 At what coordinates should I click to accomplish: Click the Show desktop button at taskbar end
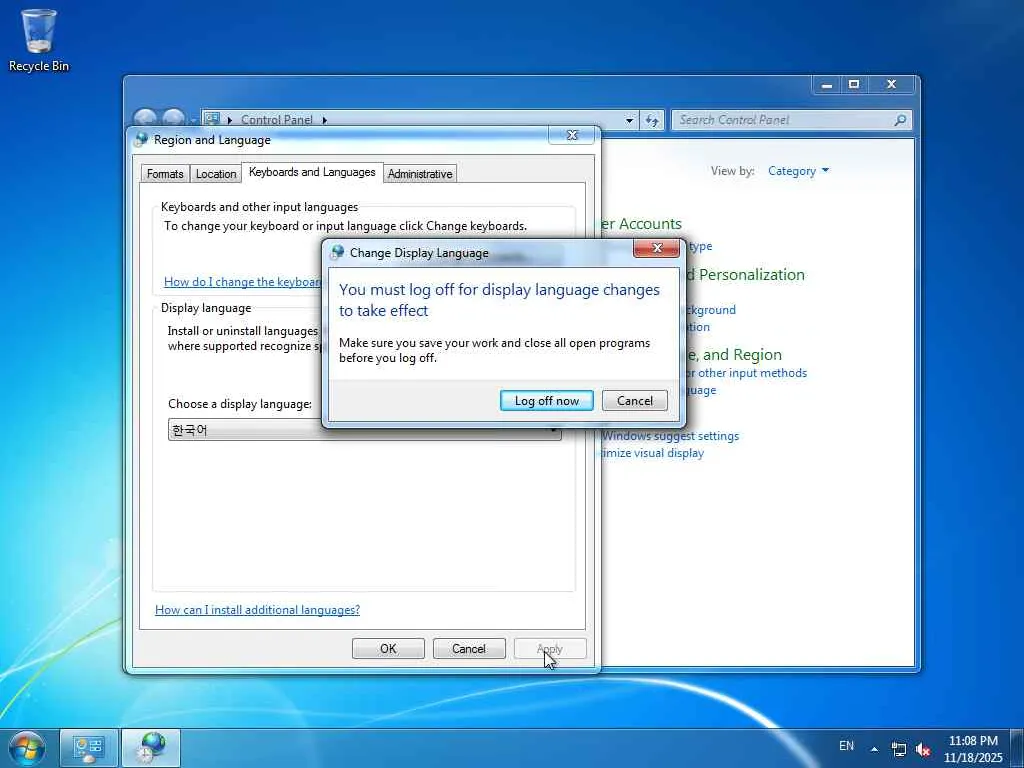click(1017, 748)
